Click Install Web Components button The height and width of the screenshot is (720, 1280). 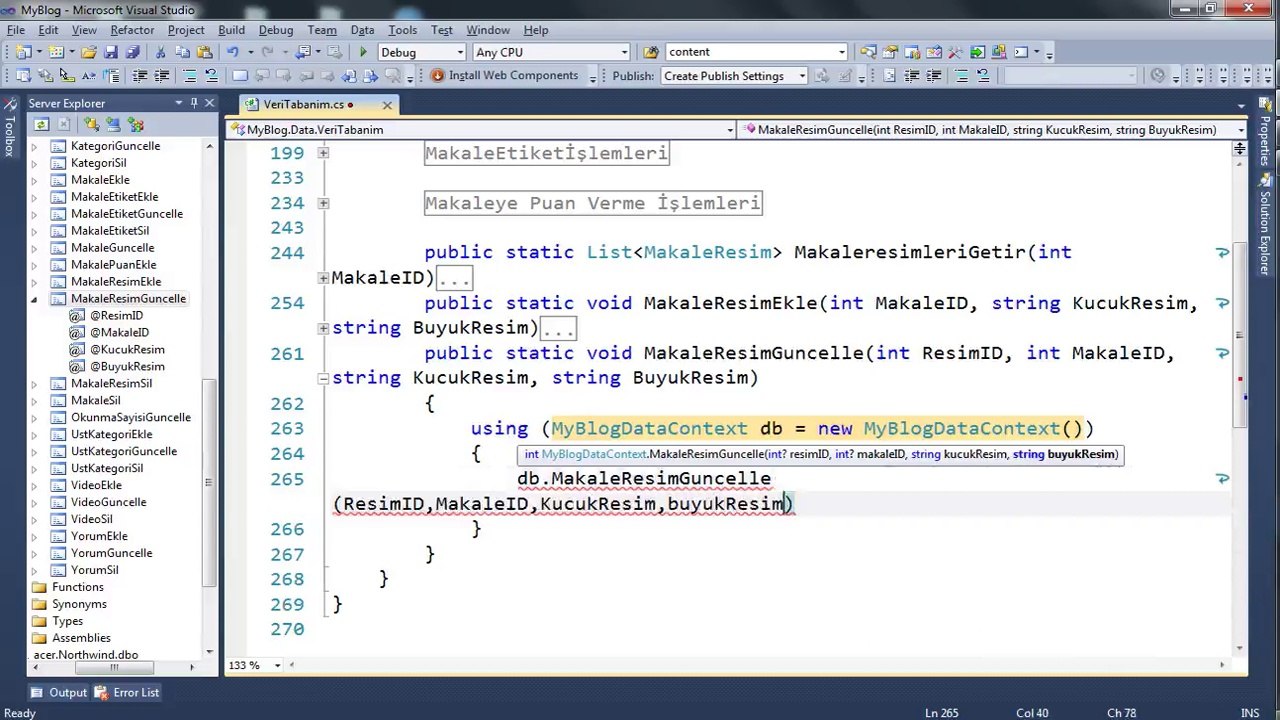[504, 76]
